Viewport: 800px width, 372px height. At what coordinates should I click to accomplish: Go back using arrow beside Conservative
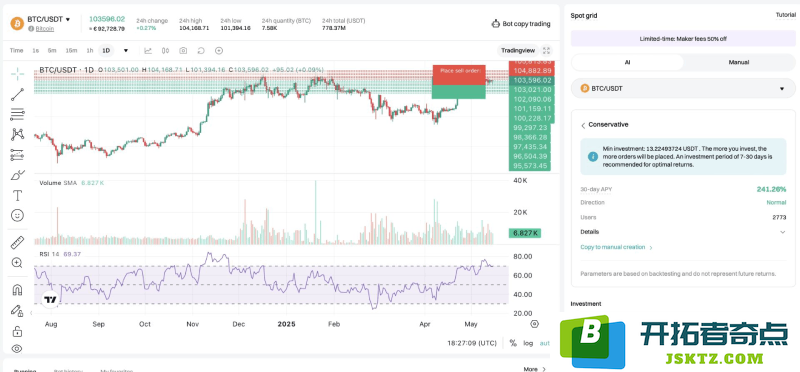[x=583, y=126]
